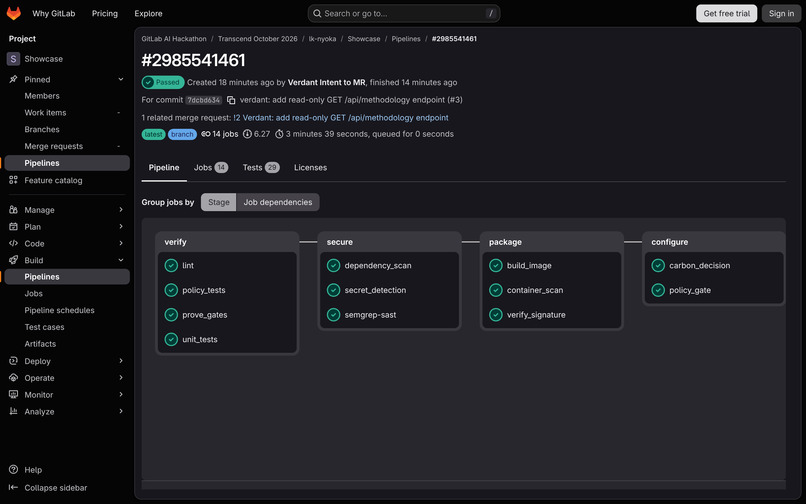Click the Collapse sidebar arrow icon

point(13,488)
